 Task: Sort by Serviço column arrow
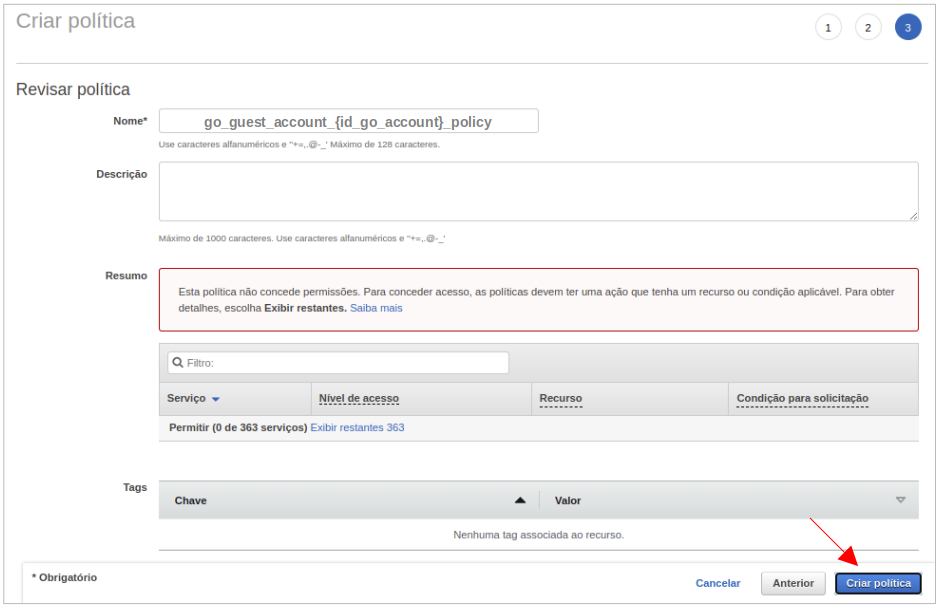pos(216,399)
